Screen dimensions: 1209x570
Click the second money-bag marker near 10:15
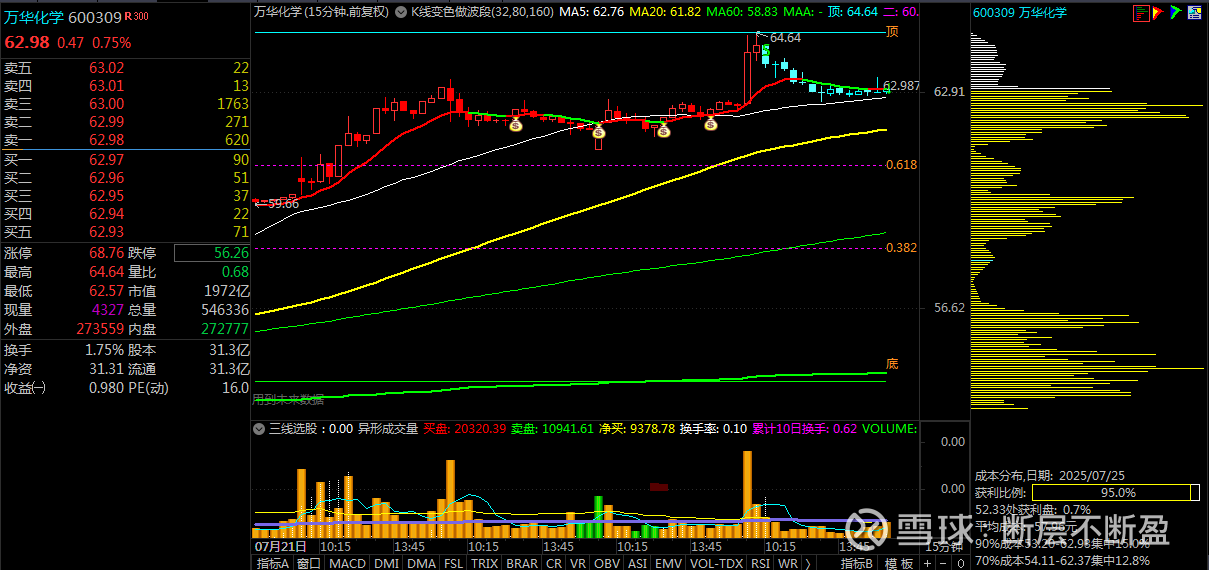tap(598, 131)
